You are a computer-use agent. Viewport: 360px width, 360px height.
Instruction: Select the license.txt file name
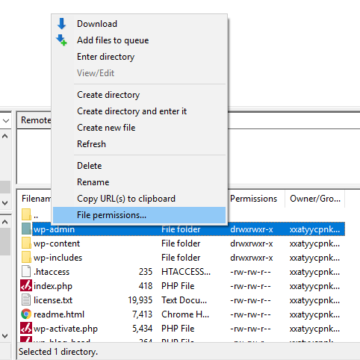coord(53,300)
